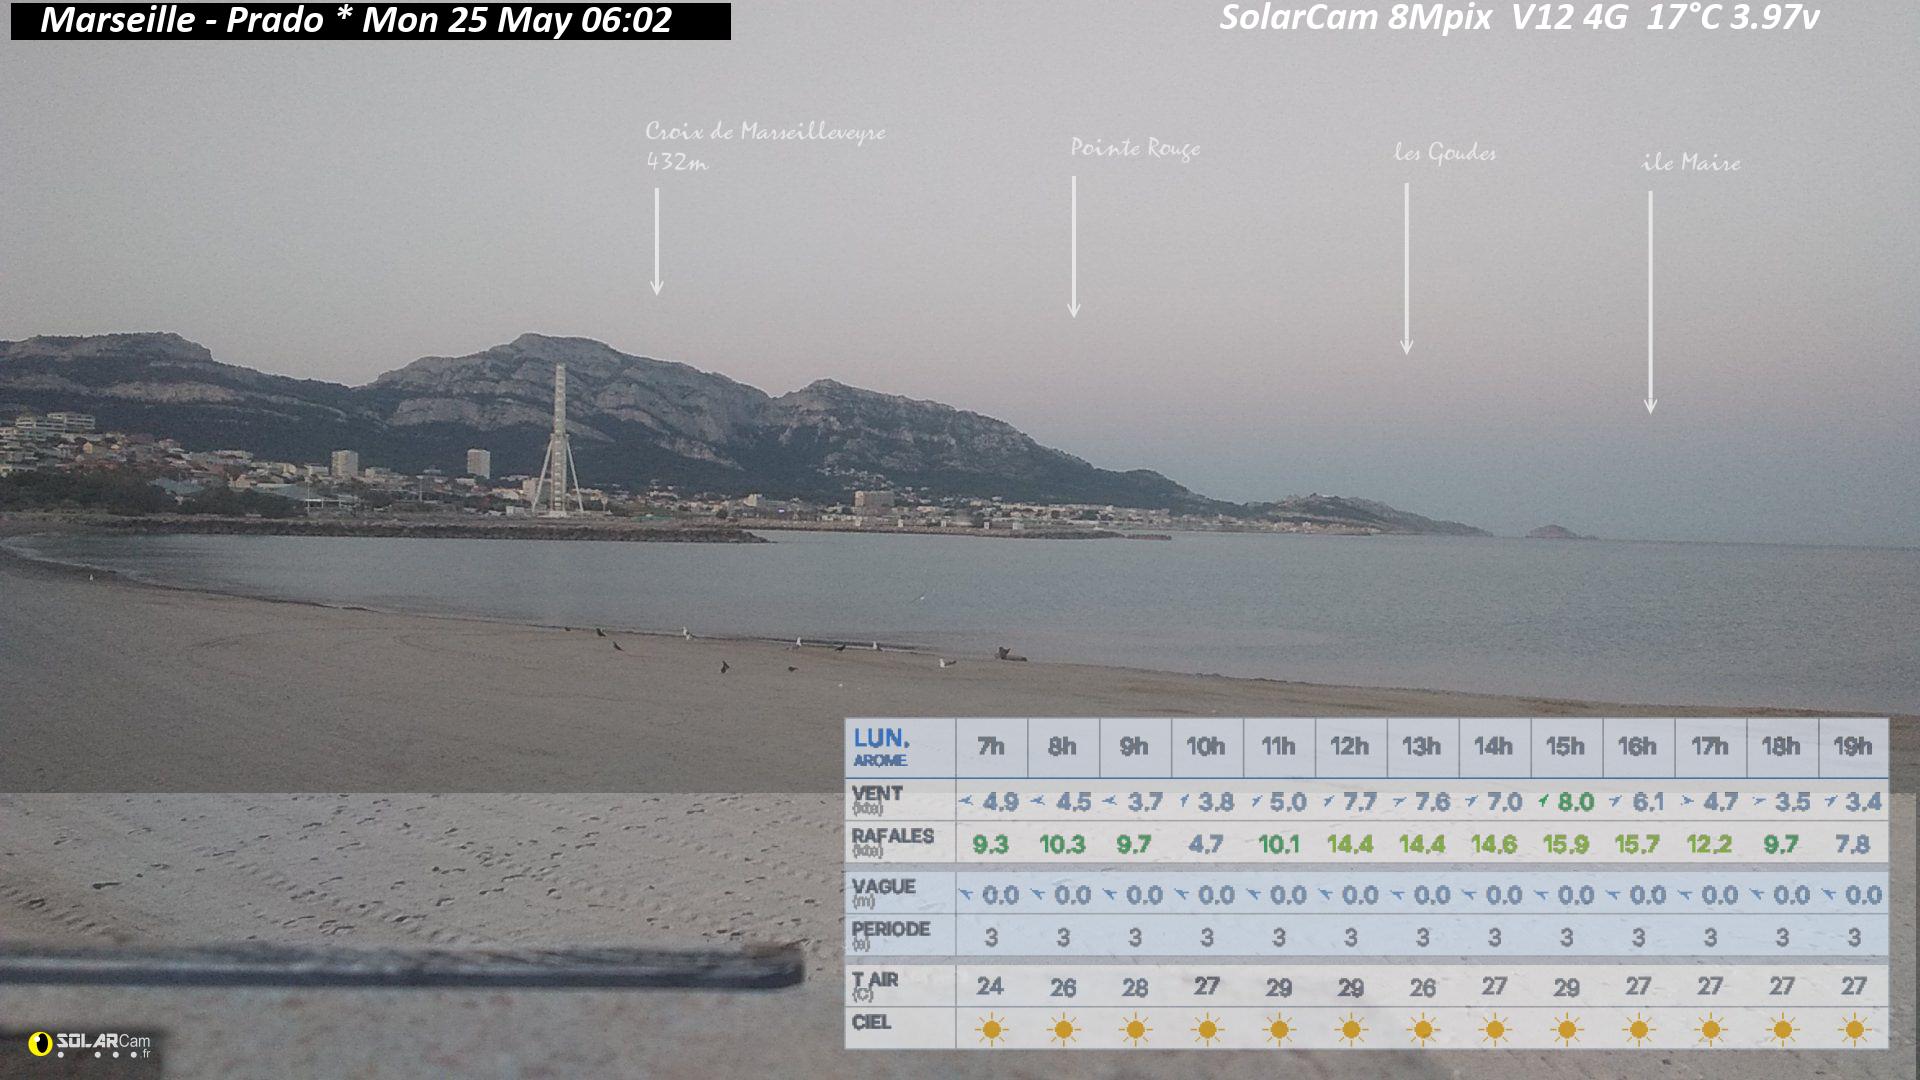Click the sun icon under 19h
1920x1080 pixels.
[1854, 1029]
